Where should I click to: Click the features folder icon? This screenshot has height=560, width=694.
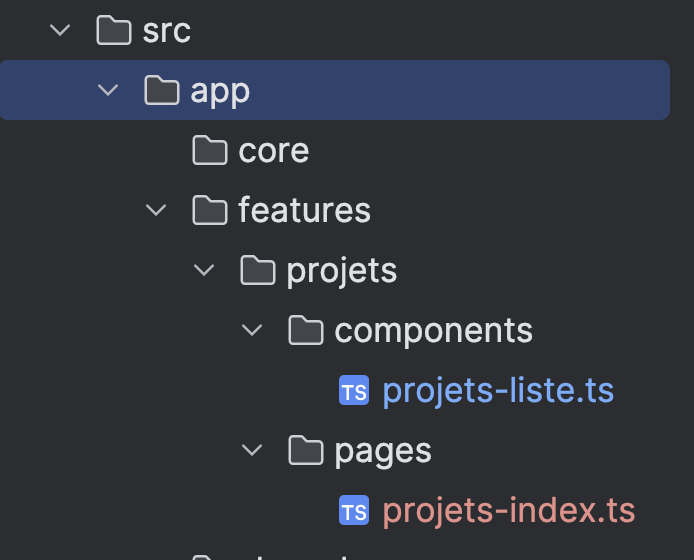[210, 211]
